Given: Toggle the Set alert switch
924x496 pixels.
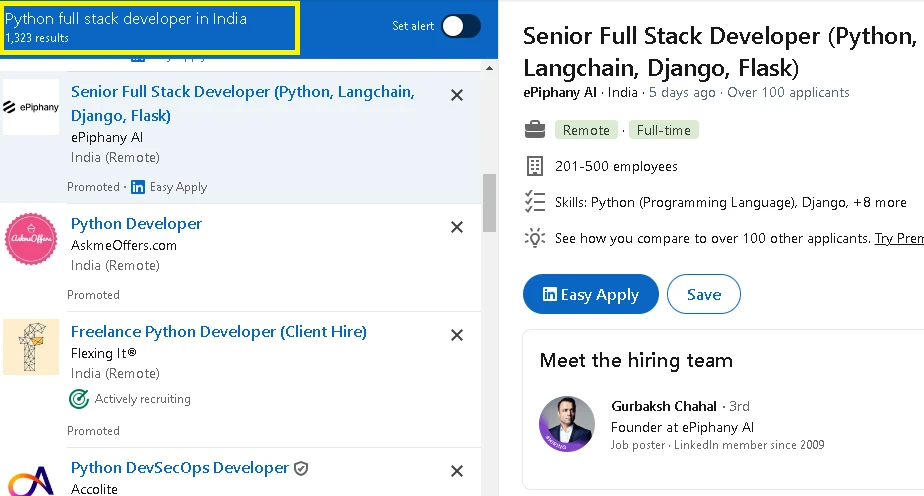Looking at the screenshot, I should click(x=461, y=26).
